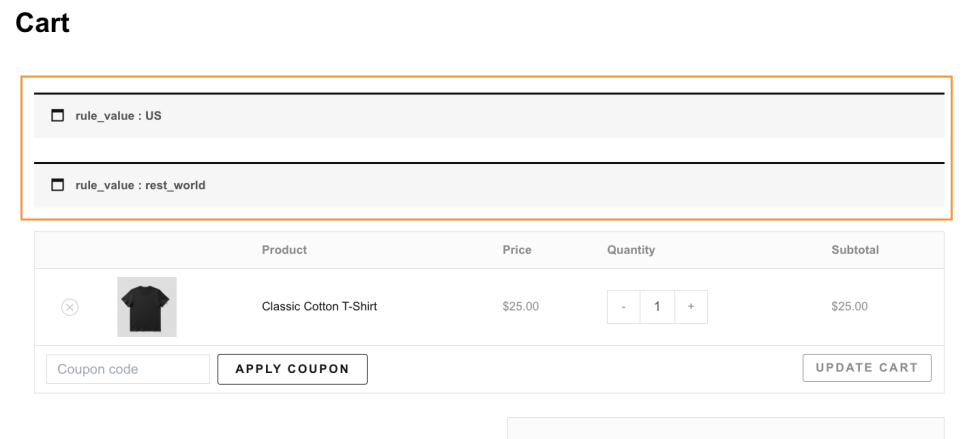The width and height of the screenshot is (980, 439).
Task: Decrease quantity with the minus button
Action: [x=624, y=307]
